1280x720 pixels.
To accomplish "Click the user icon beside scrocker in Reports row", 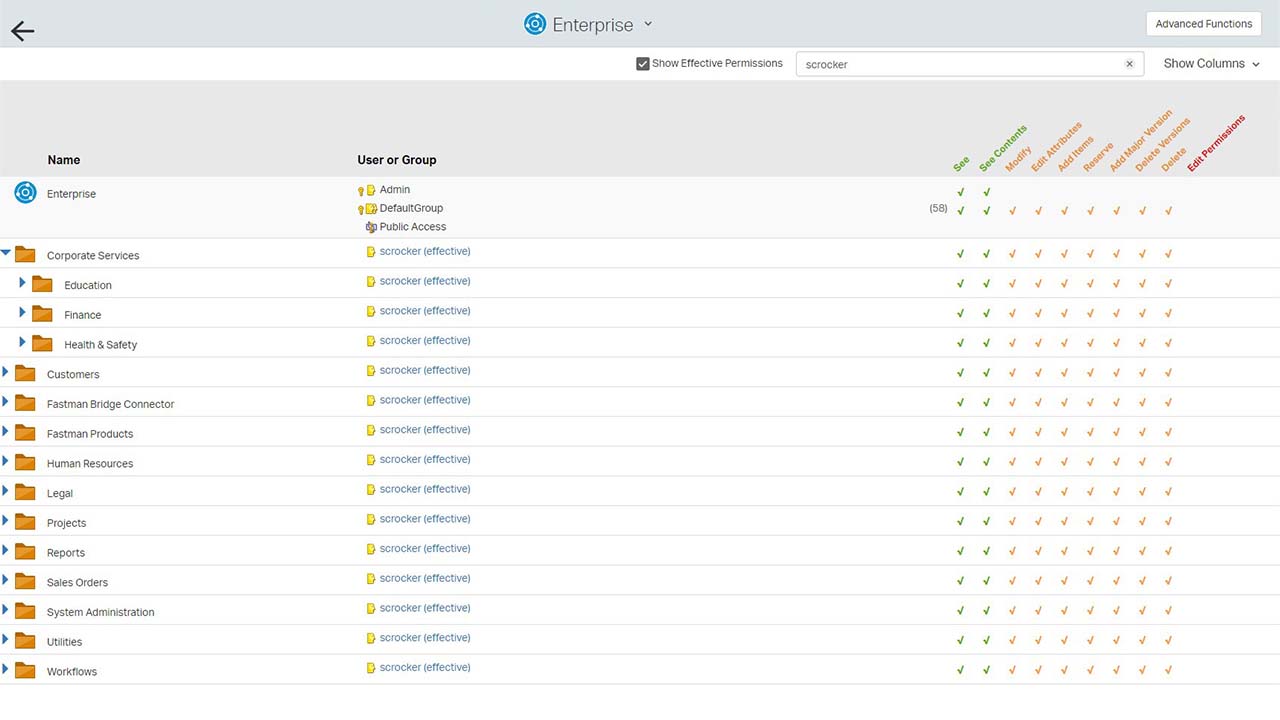I will (x=371, y=549).
